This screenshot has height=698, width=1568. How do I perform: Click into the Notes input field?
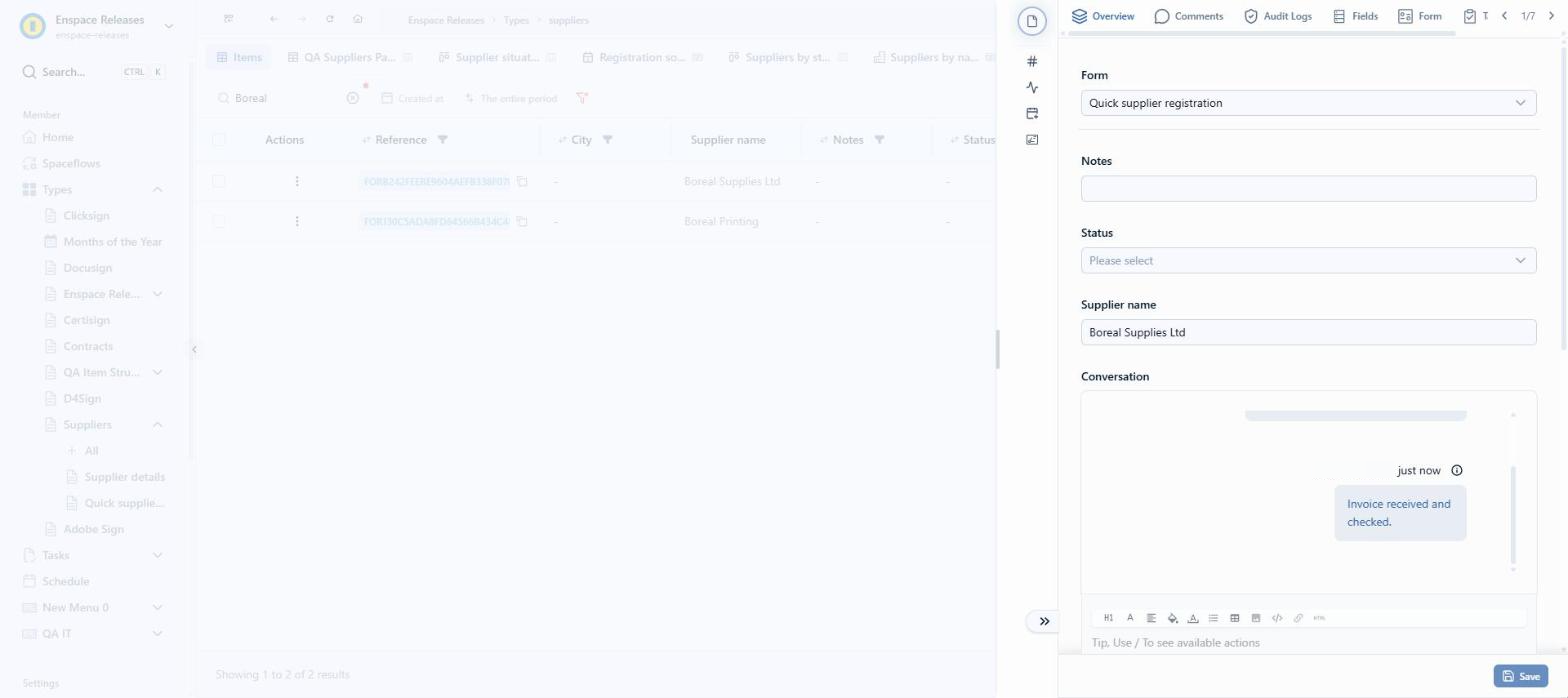point(1308,189)
